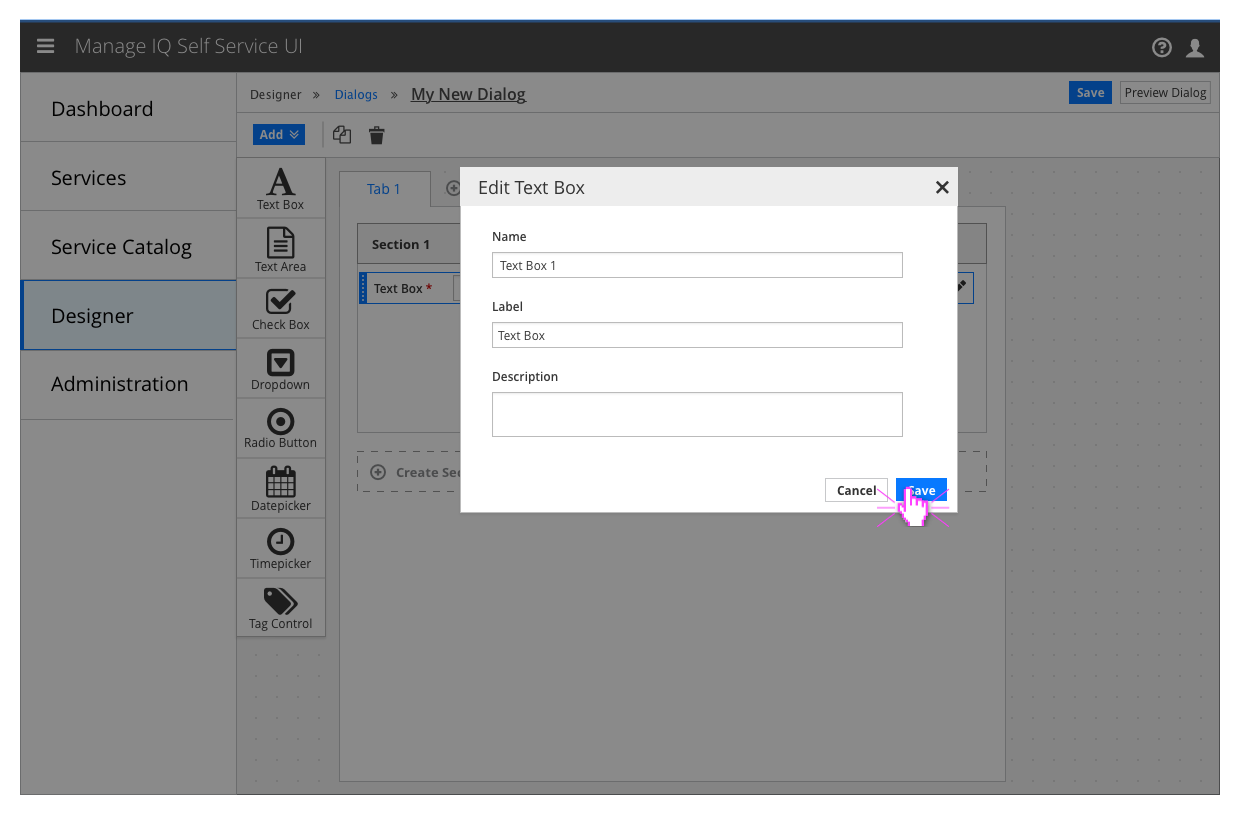Open the Dialogs breadcrumb link
This screenshot has width=1240, height=815.
[356, 93]
